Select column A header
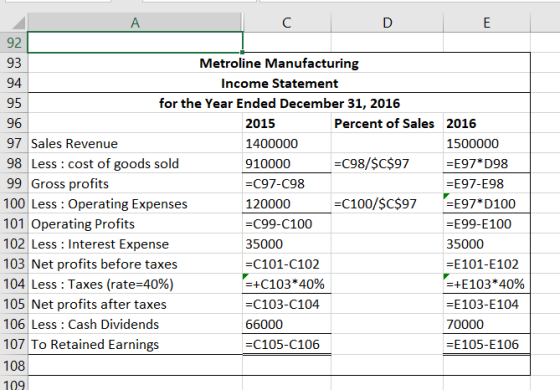The width and height of the screenshot is (560, 390). 135,23
